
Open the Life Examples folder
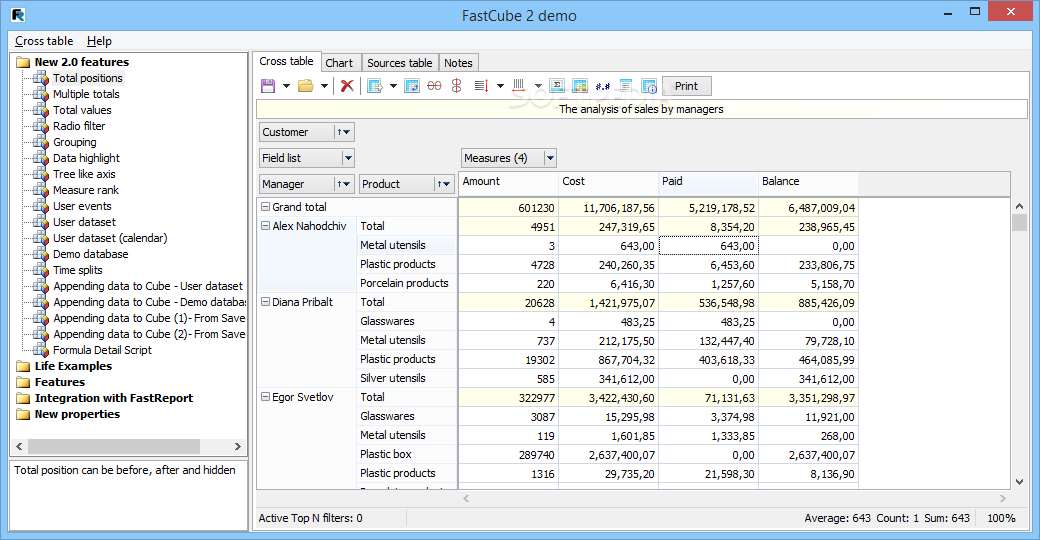[x=73, y=366]
